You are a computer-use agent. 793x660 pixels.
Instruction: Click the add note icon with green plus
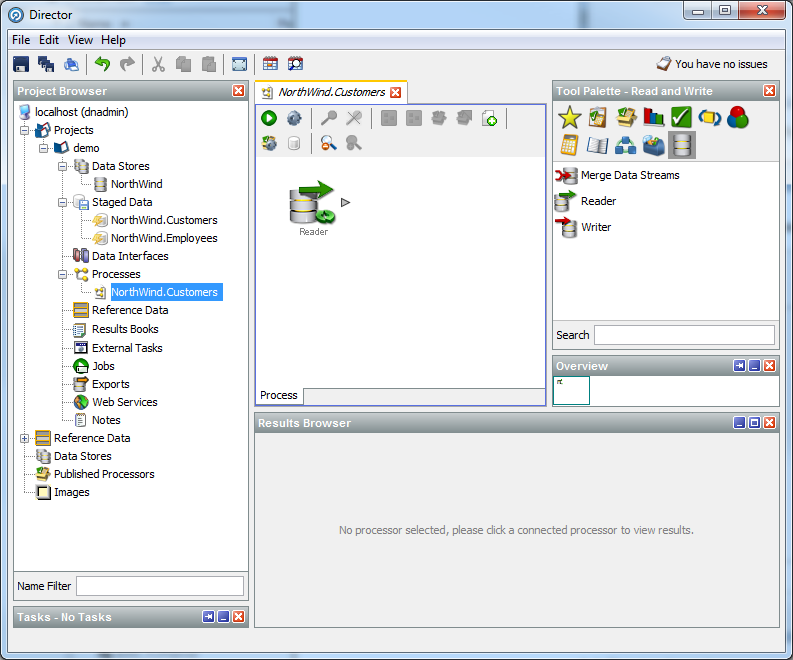[x=490, y=118]
